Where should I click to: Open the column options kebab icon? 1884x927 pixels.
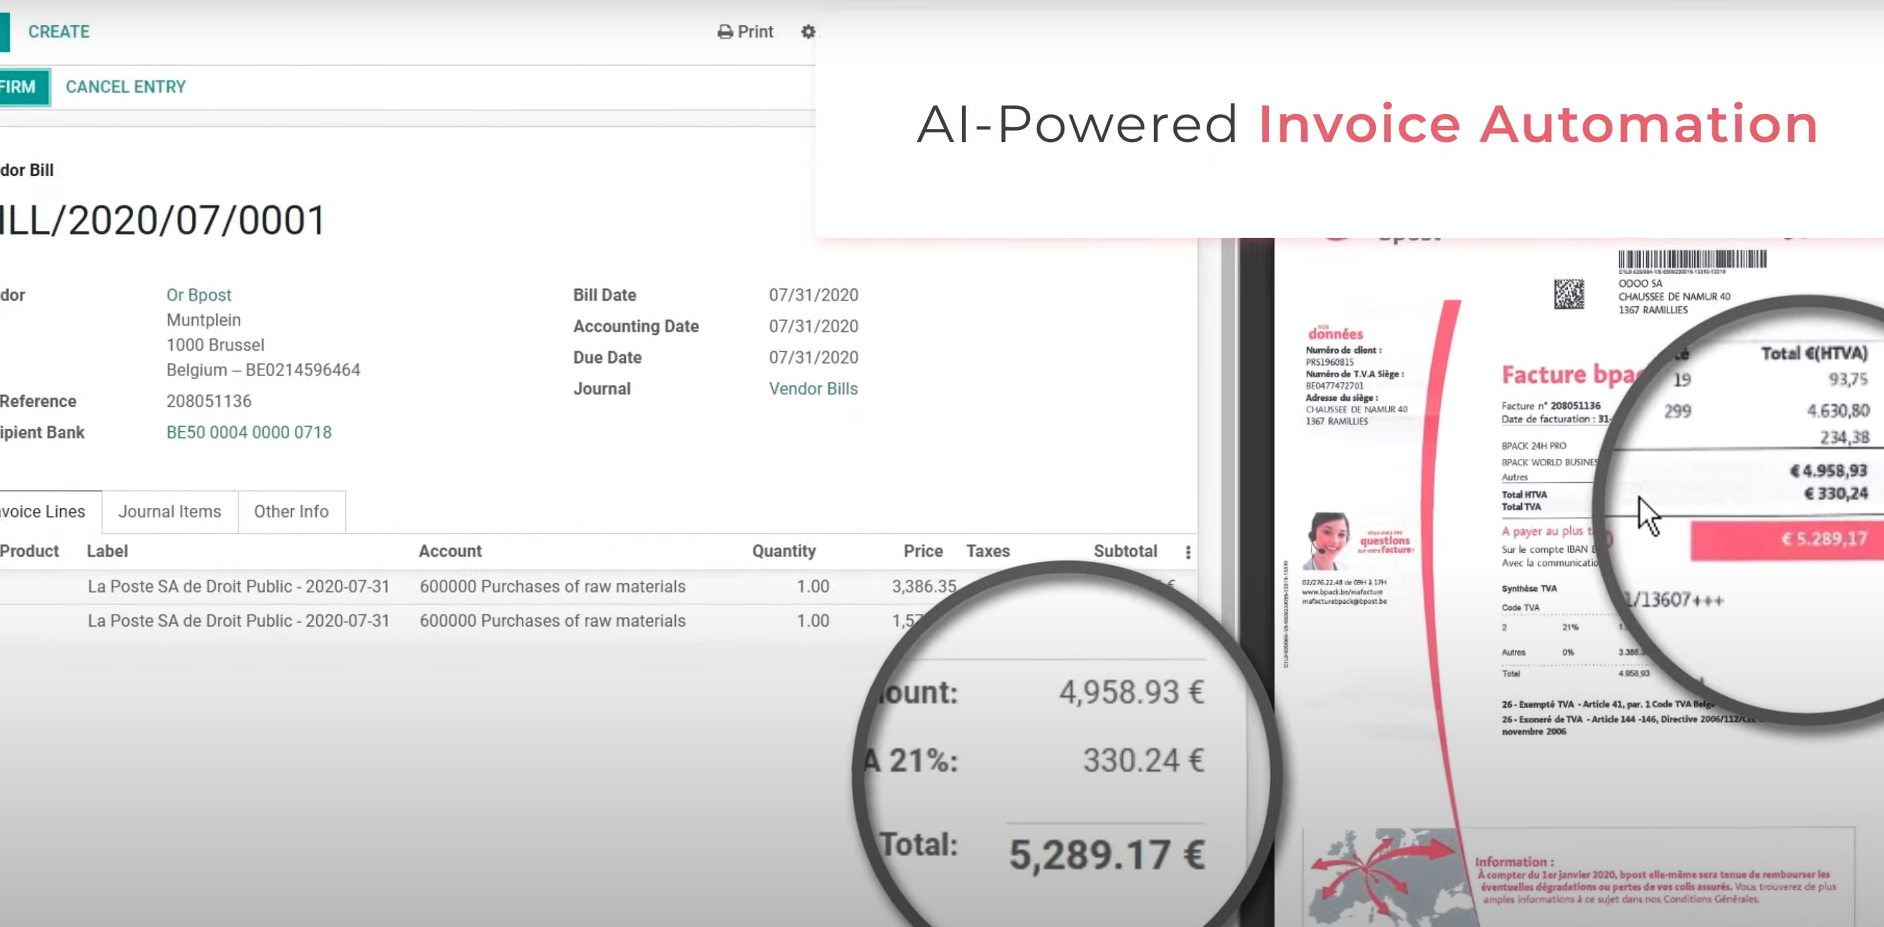[x=1188, y=552]
